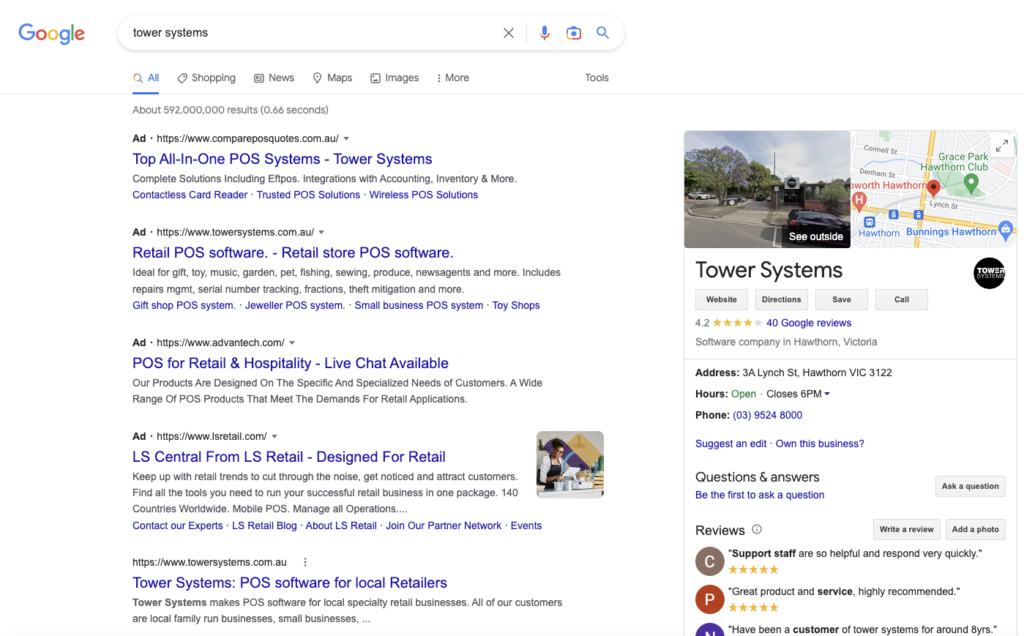Viewport: 1024px width, 636px height.
Task: Click the green Grace Park map pin
Action: point(971,184)
